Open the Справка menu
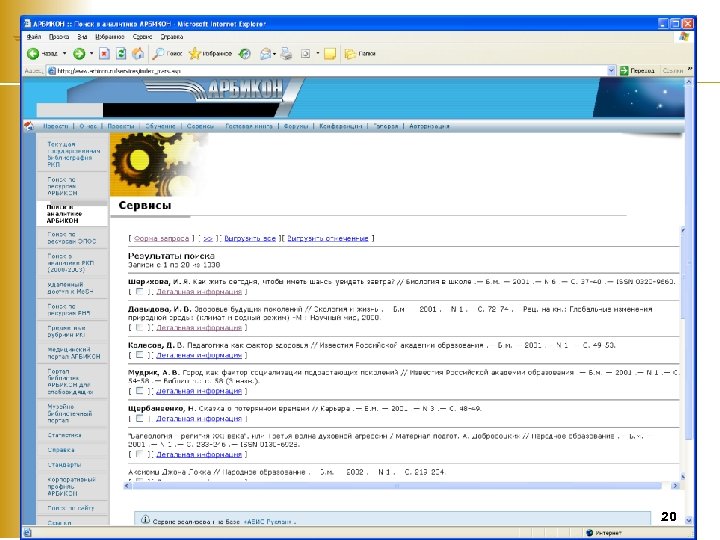The image size is (720, 540). [x=172, y=37]
